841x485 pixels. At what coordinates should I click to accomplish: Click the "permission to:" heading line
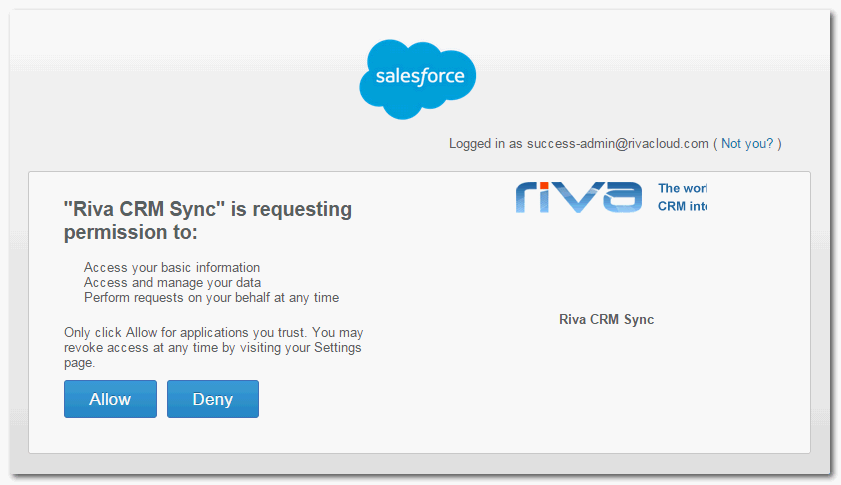(131, 233)
